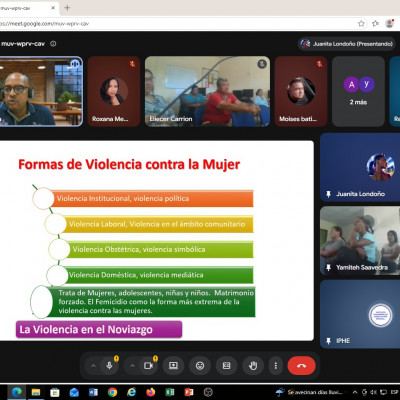Open the present screen option
The width and height of the screenshot is (400, 400).
tap(173, 366)
